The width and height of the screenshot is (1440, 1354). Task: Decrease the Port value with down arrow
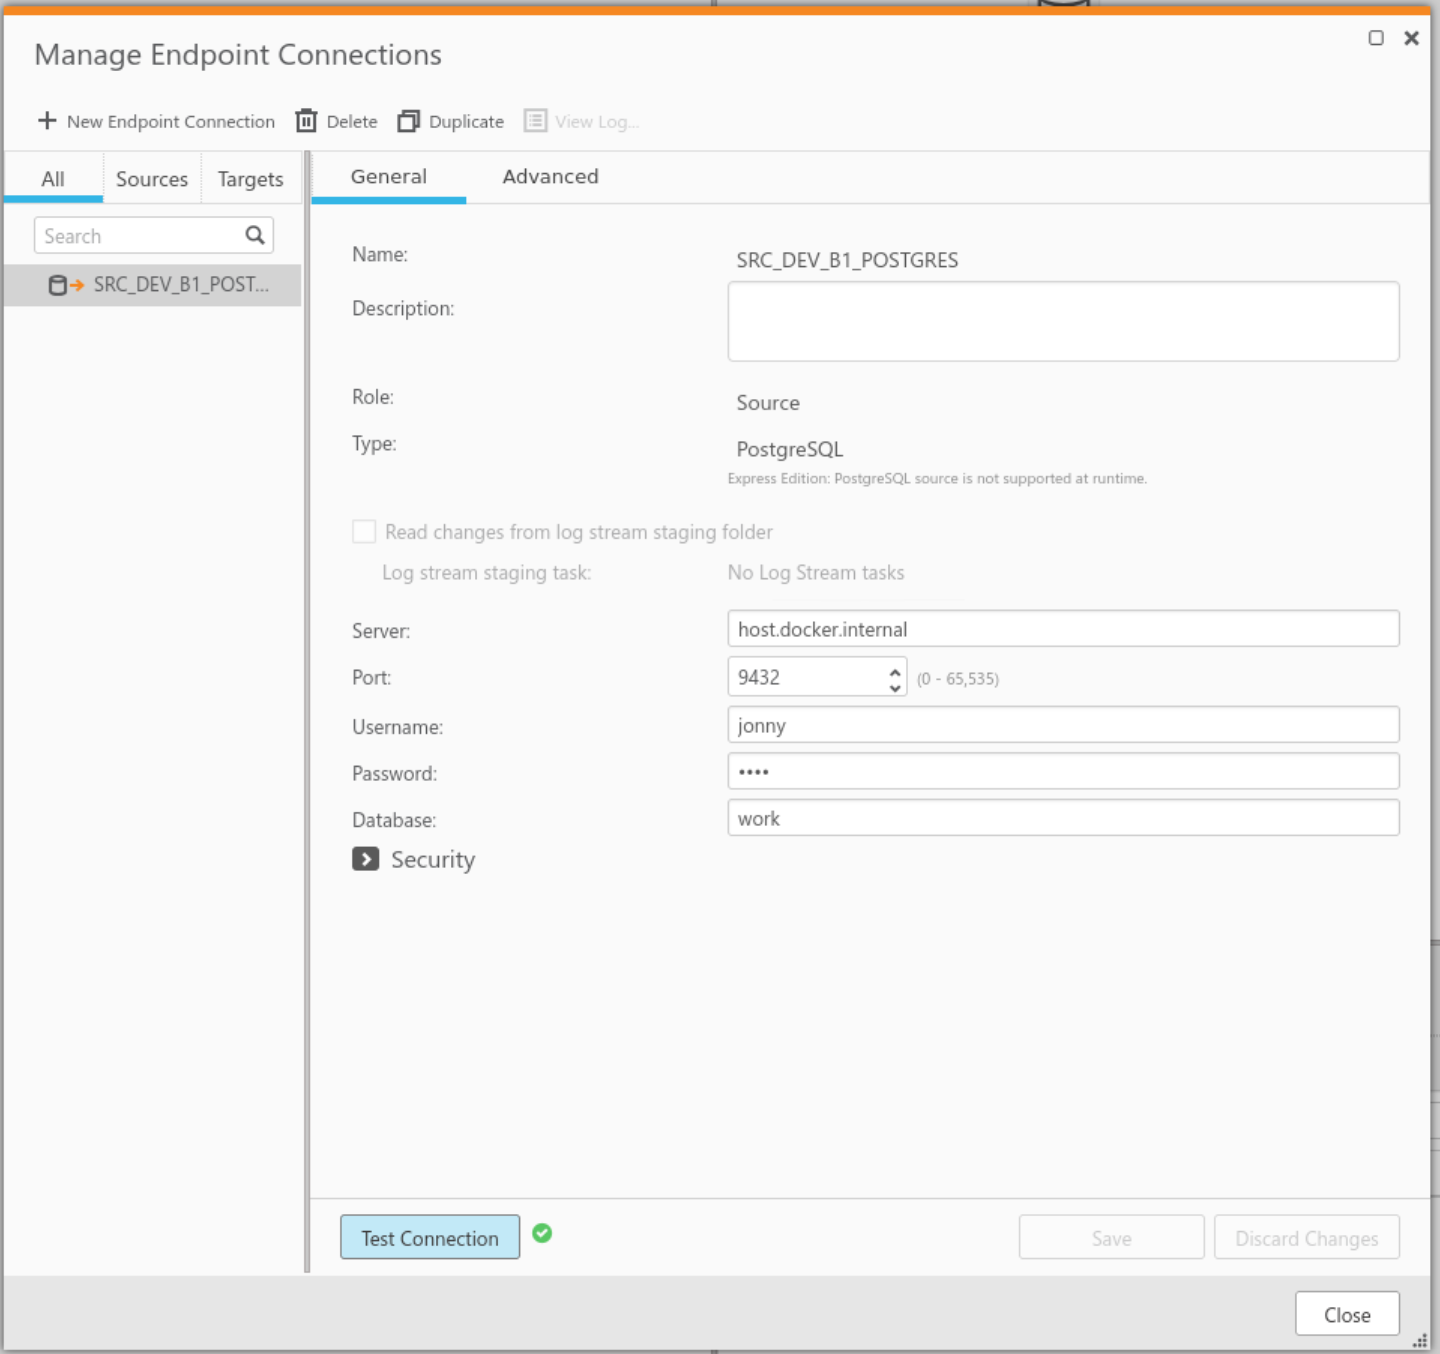click(895, 687)
